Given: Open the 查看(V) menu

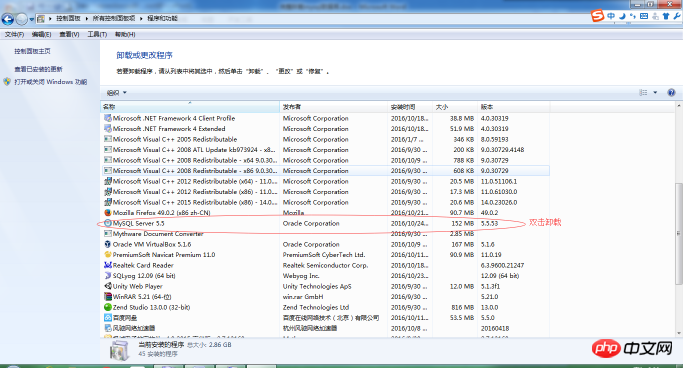Looking at the screenshot, I should [69, 34].
